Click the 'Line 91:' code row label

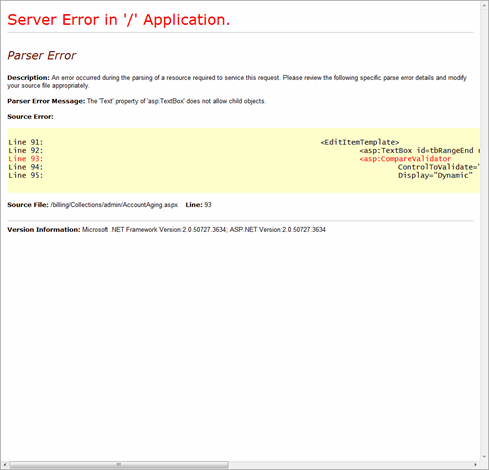pyautogui.click(x=26, y=142)
